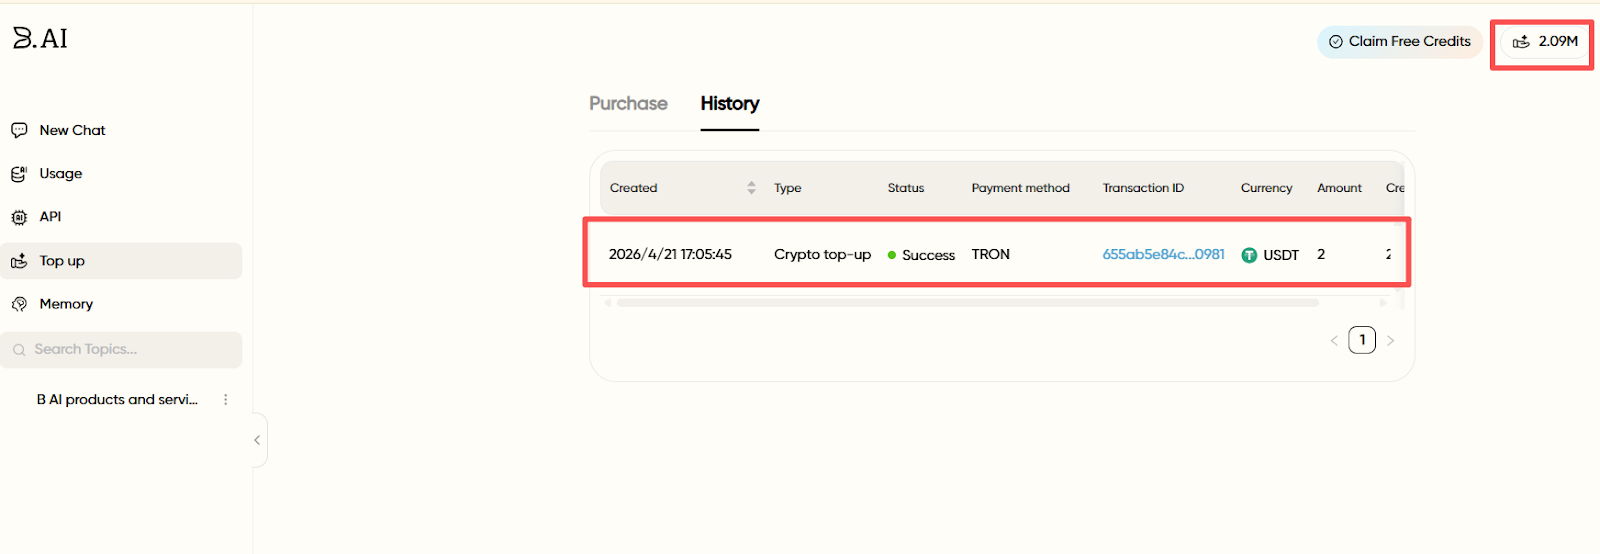Image resolution: width=1600 pixels, height=554 pixels.
Task: Switch to the Purchase tab
Action: [628, 104]
